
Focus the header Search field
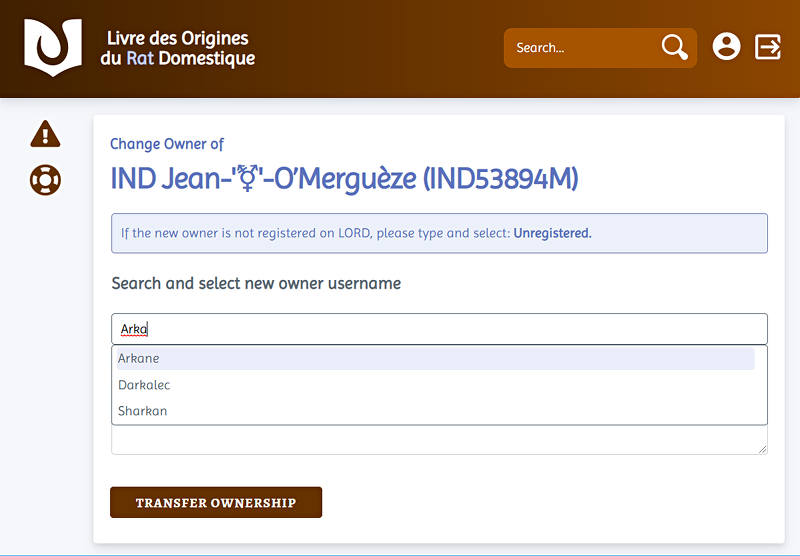point(580,48)
